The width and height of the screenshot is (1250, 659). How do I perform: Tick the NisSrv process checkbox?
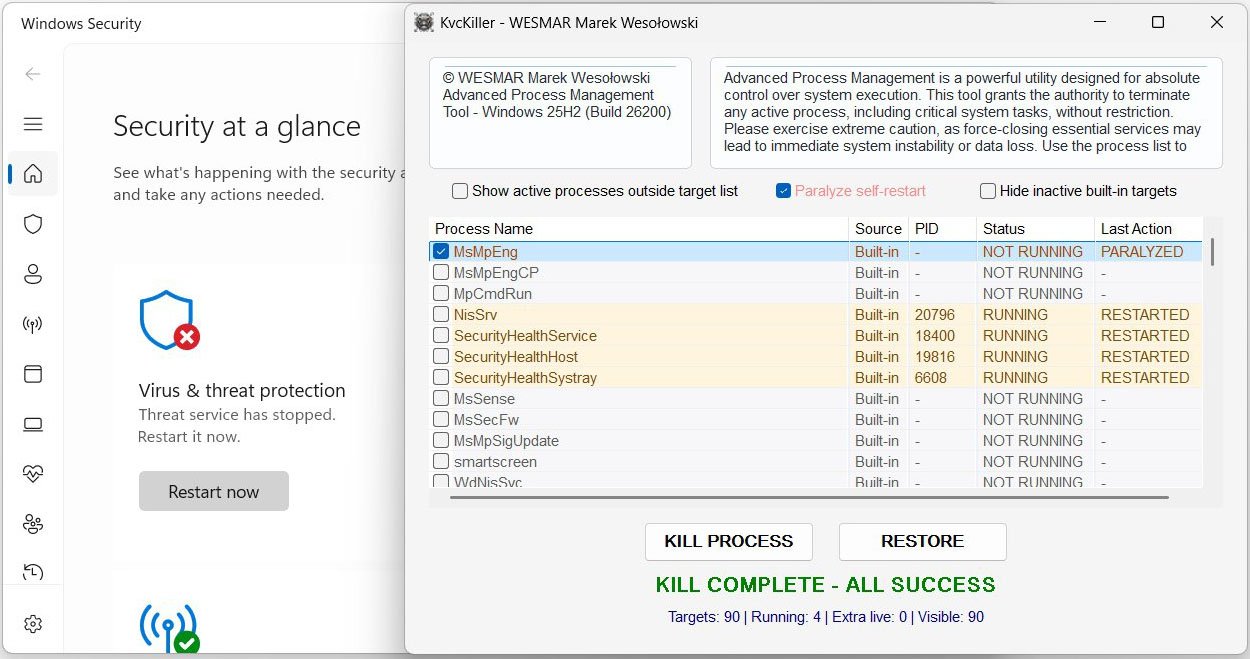pos(441,315)
